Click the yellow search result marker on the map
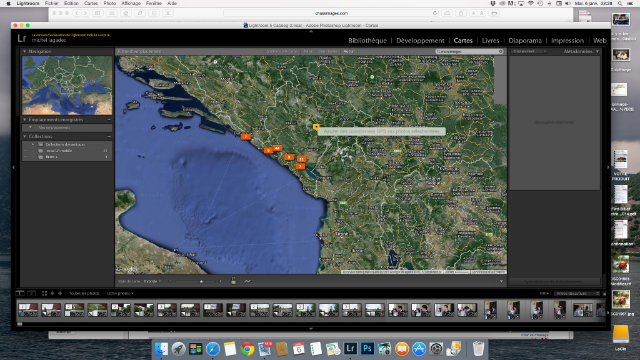The height and width of the screenshot is (360, 640). click(x=316, y=127)
